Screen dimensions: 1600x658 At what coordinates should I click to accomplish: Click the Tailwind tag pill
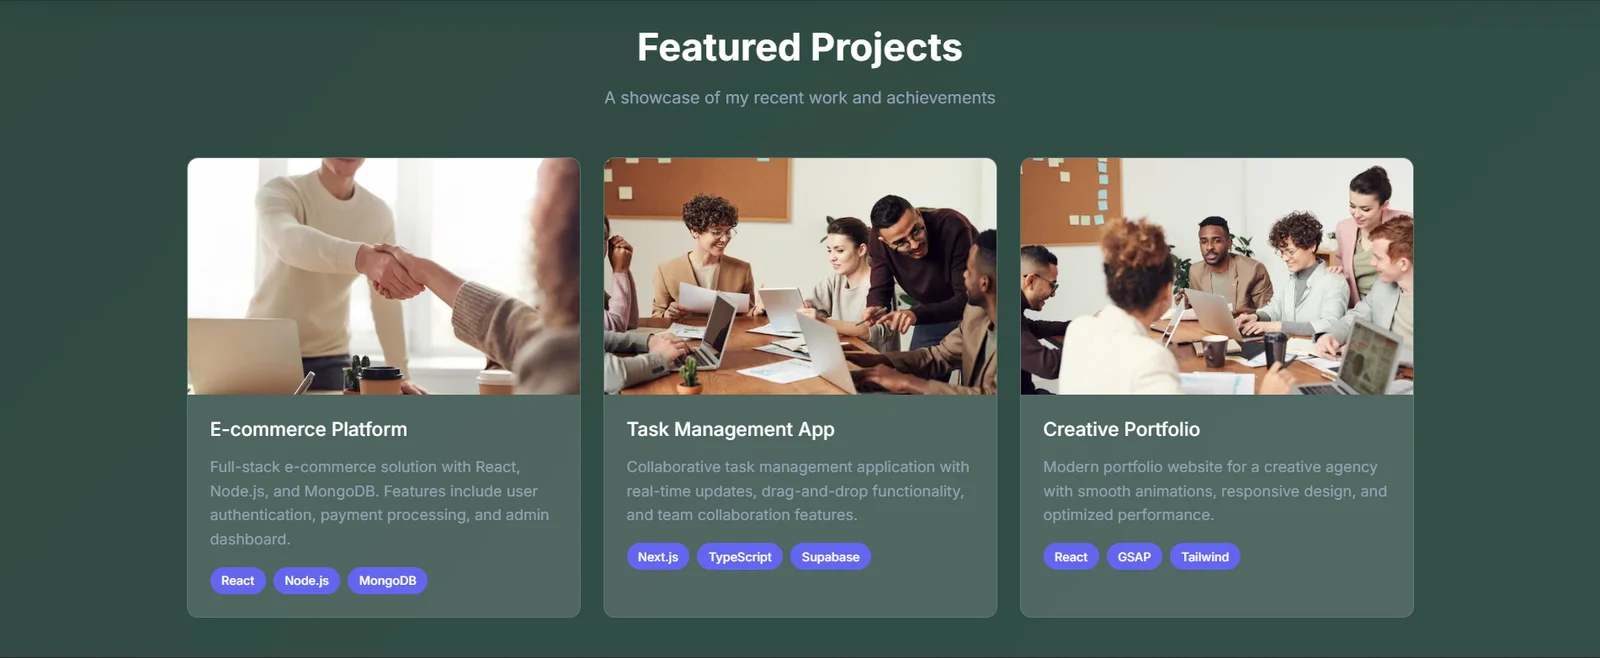[1205, 557]
